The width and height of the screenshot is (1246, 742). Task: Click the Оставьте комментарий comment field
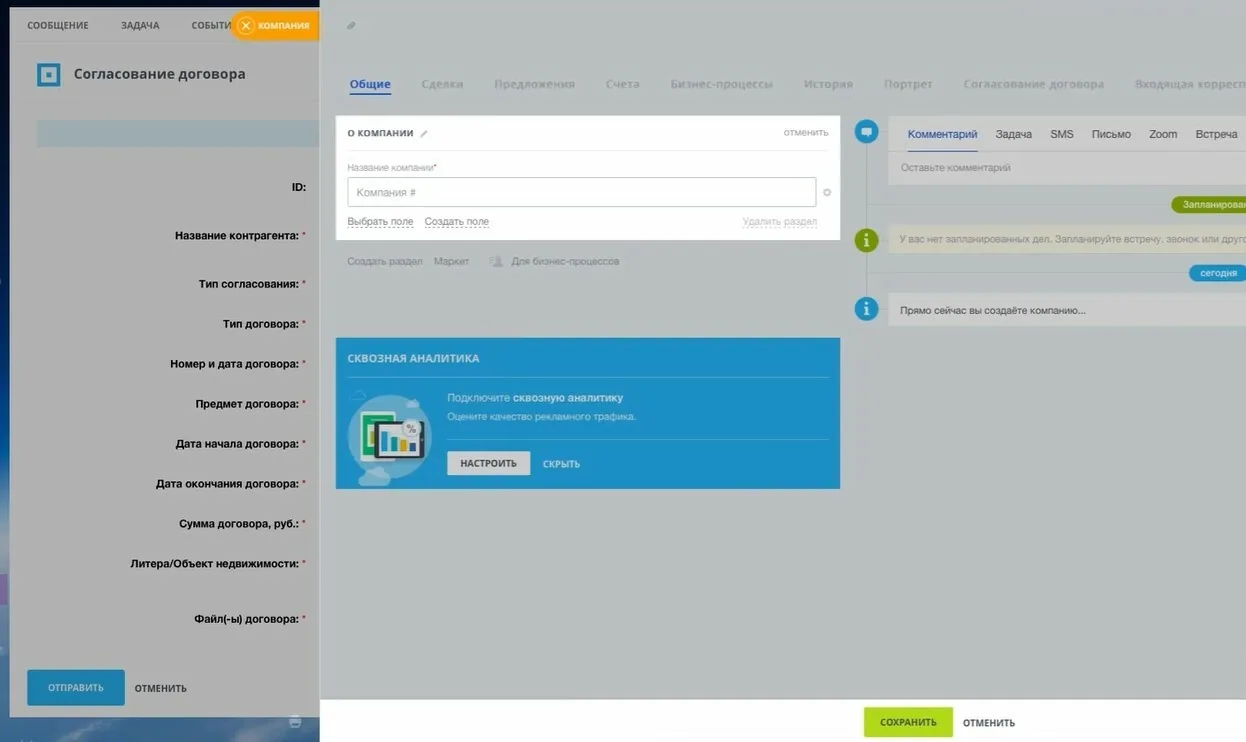pyautogui.click(x=1067, y=168)
